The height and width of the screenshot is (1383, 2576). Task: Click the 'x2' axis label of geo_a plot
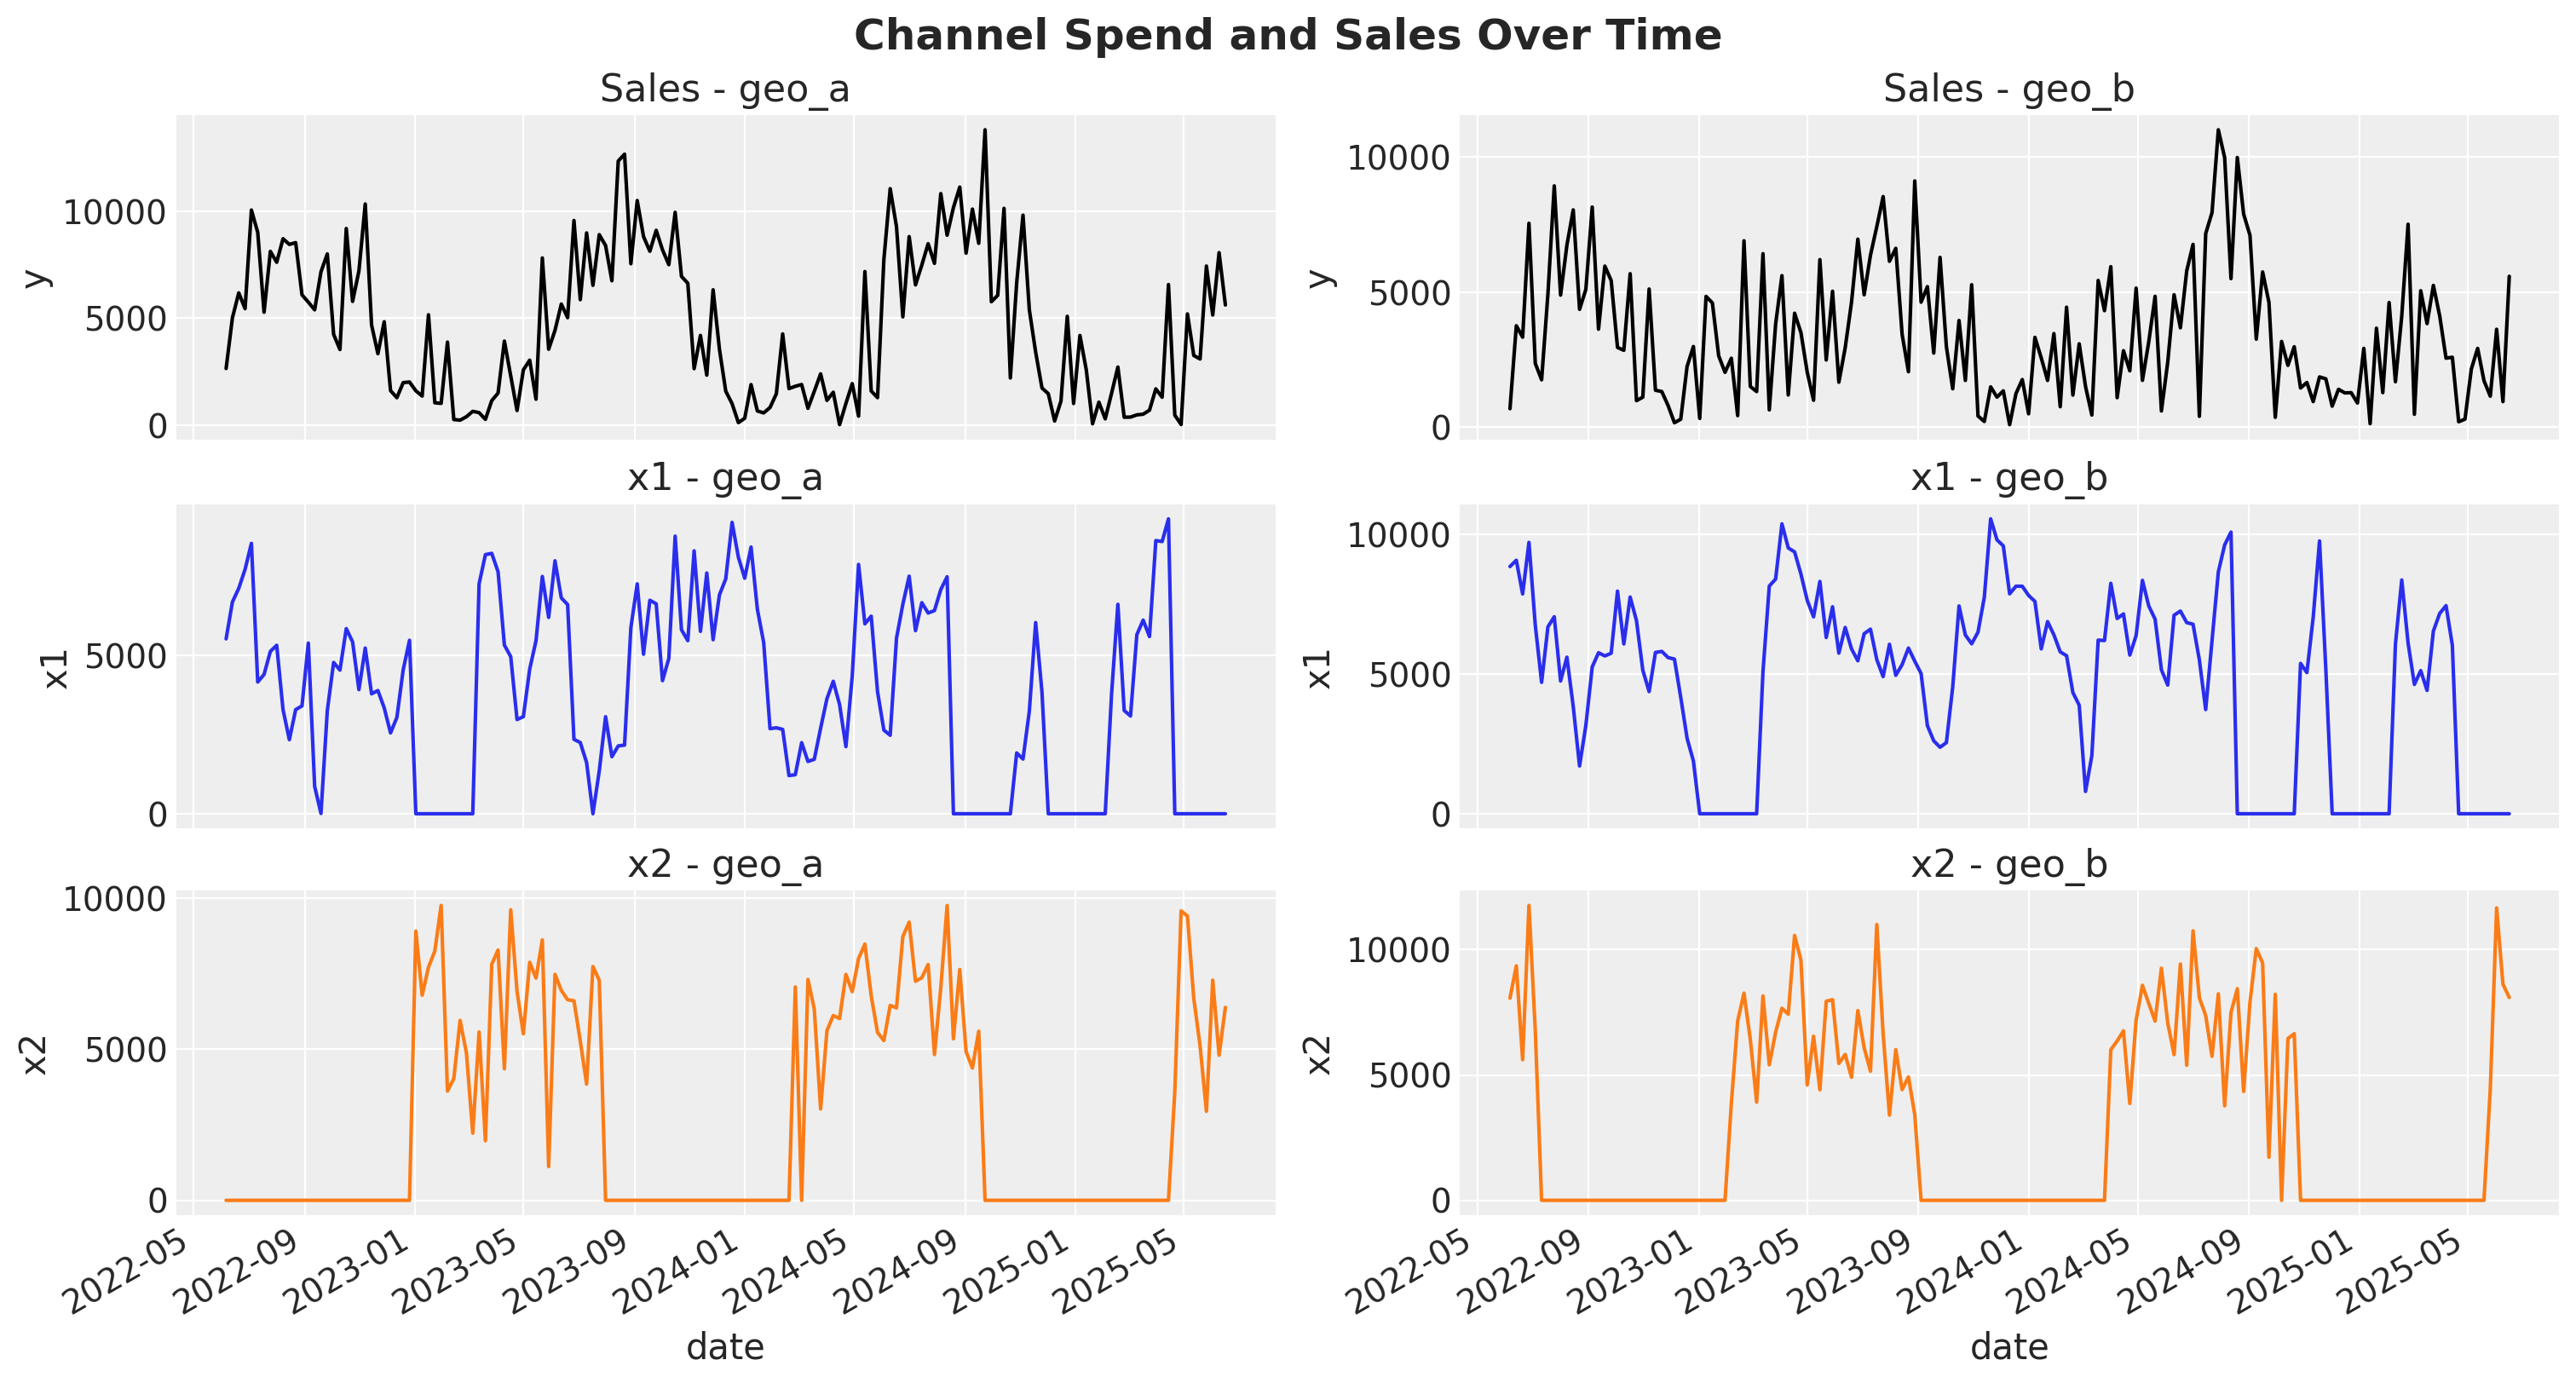pyautogui.click(x=36, y=1054)
